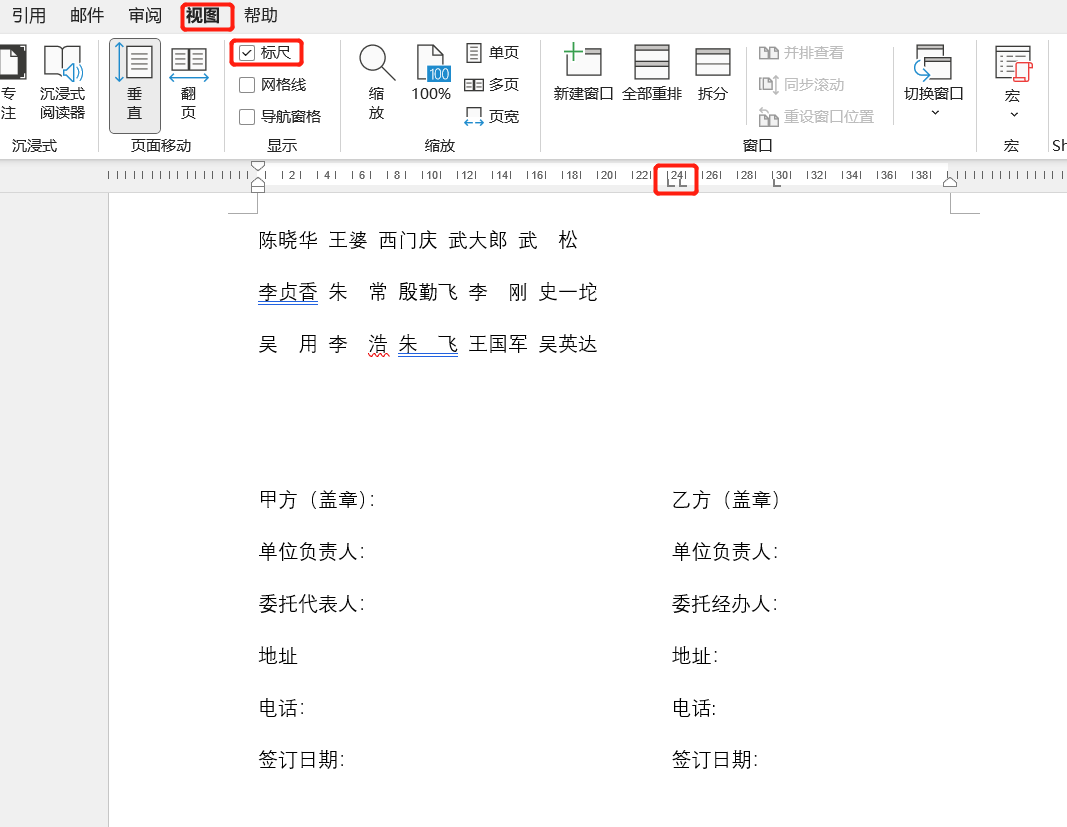Expand the 切换窗口 dropdown arrow

point(934,112)
